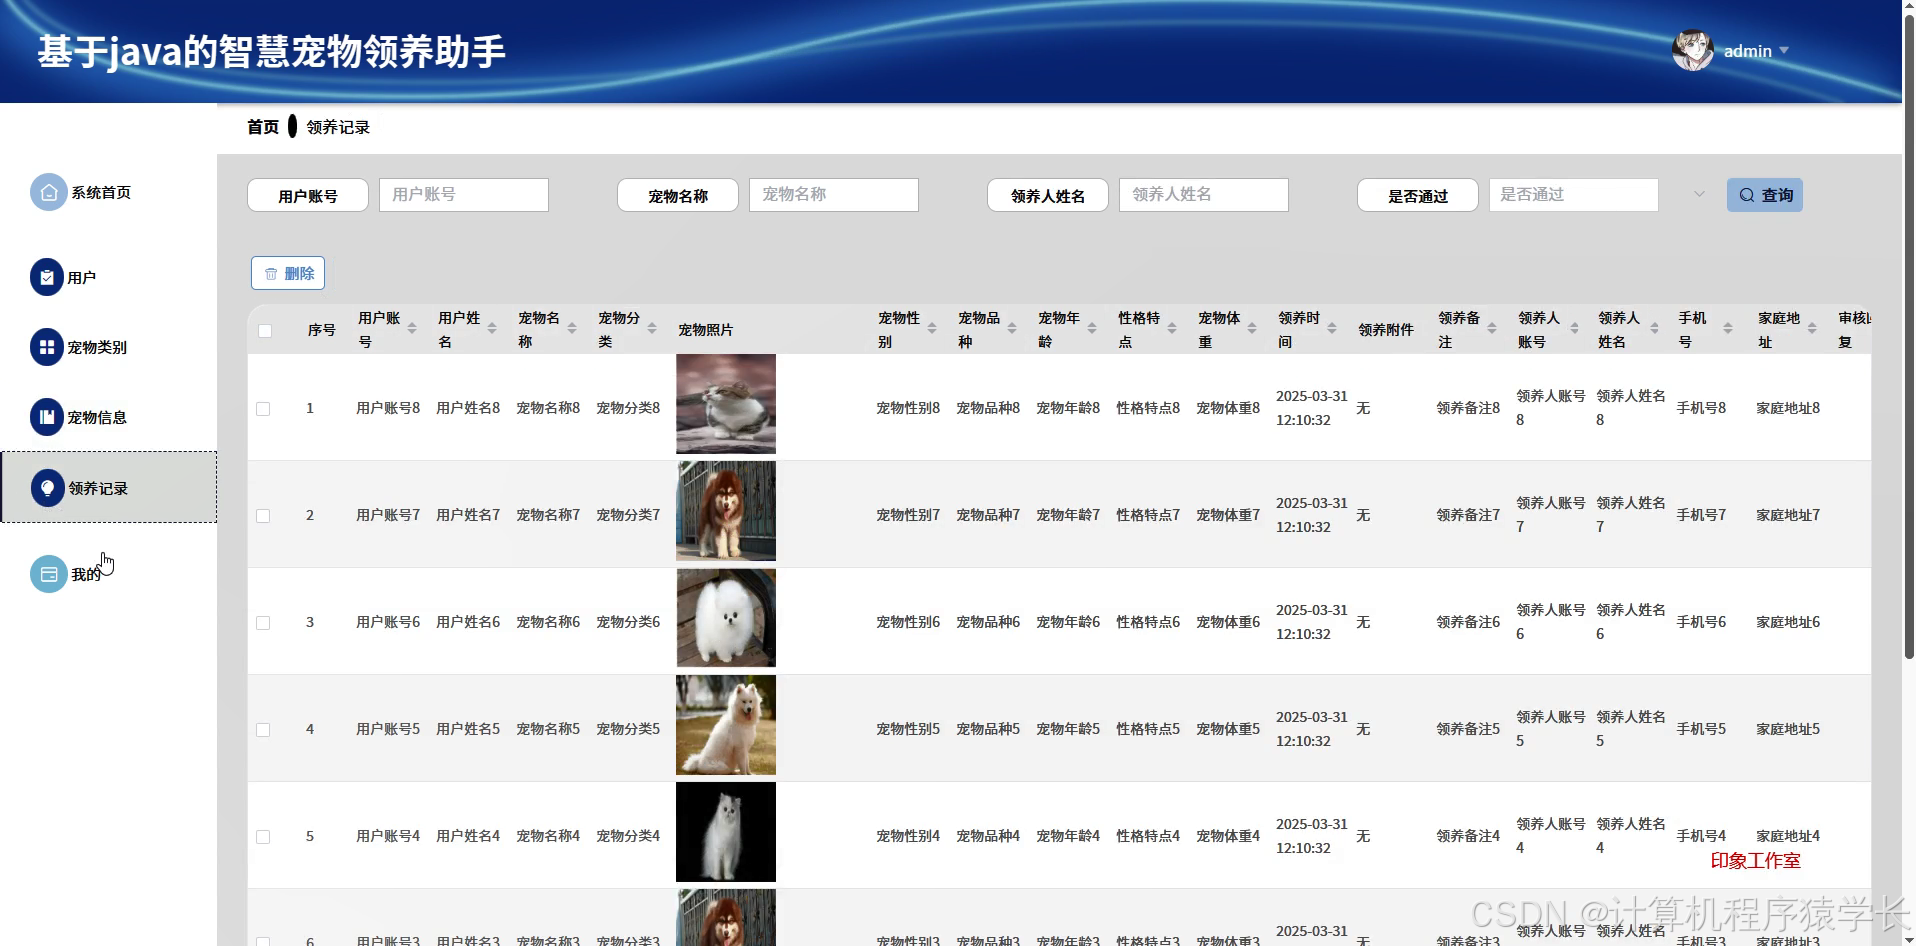1916x946 pixels.
Task: Select the 领养记录 menu item
Action: [x=109, y=487]
